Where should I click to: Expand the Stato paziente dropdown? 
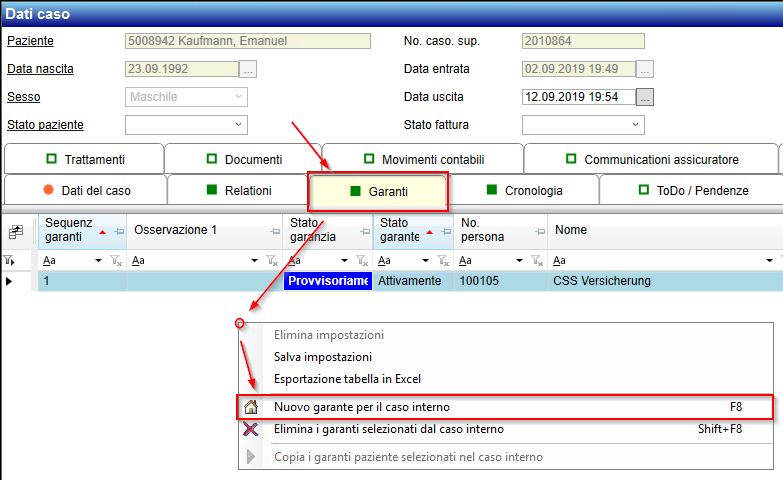(x=239, y=124)
